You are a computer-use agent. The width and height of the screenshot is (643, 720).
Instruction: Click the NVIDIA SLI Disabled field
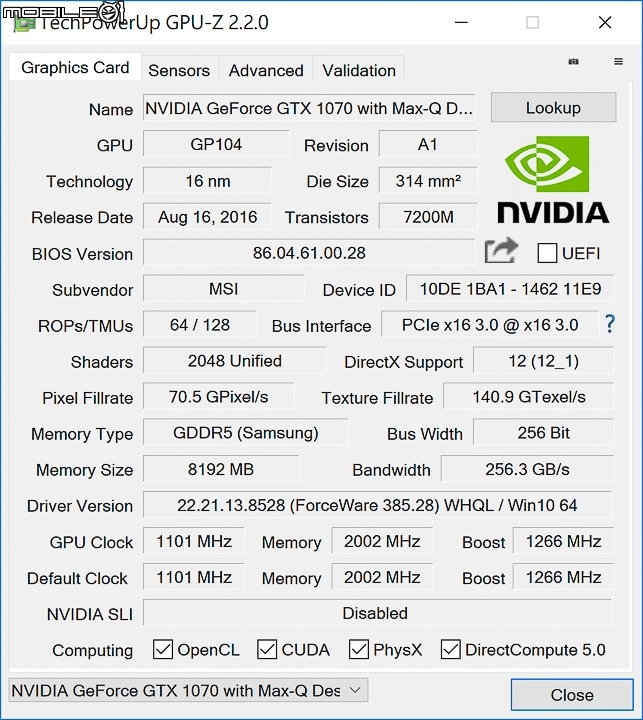[378, 613]
